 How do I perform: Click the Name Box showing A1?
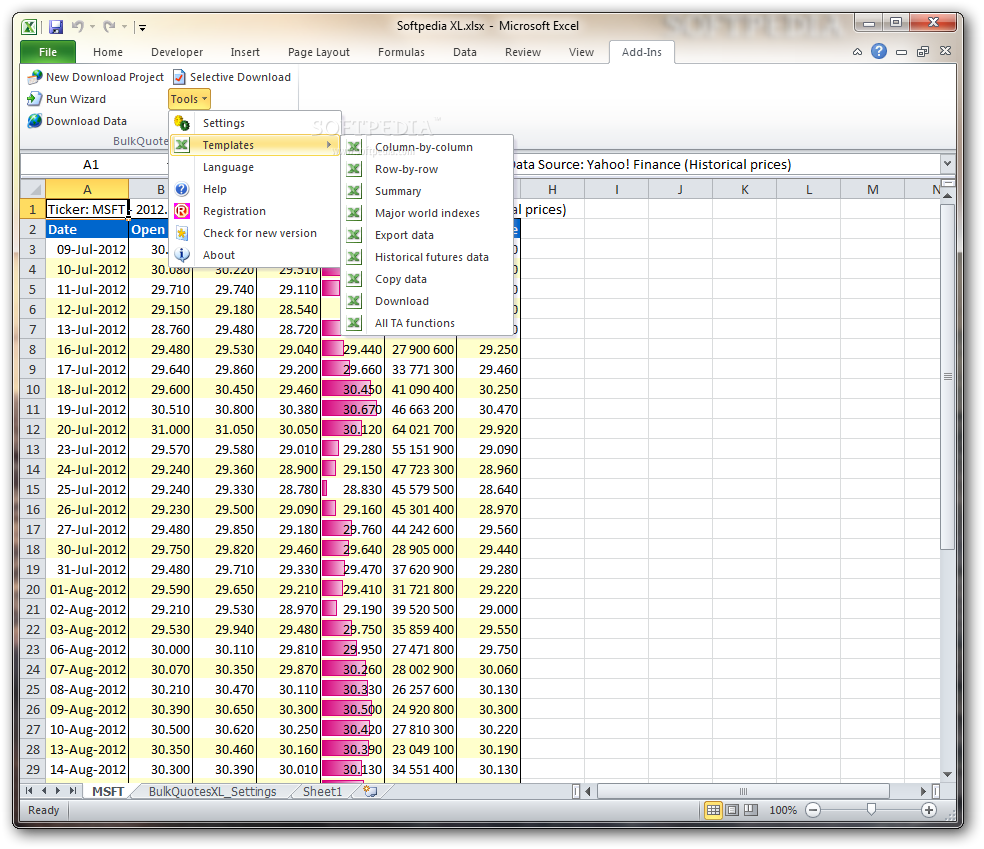91,164
